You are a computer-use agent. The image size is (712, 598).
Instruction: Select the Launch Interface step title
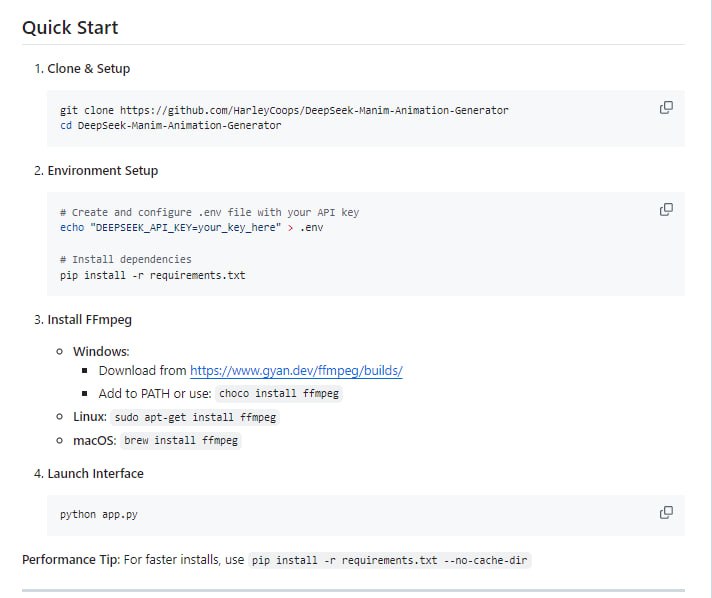click(95, 474)
